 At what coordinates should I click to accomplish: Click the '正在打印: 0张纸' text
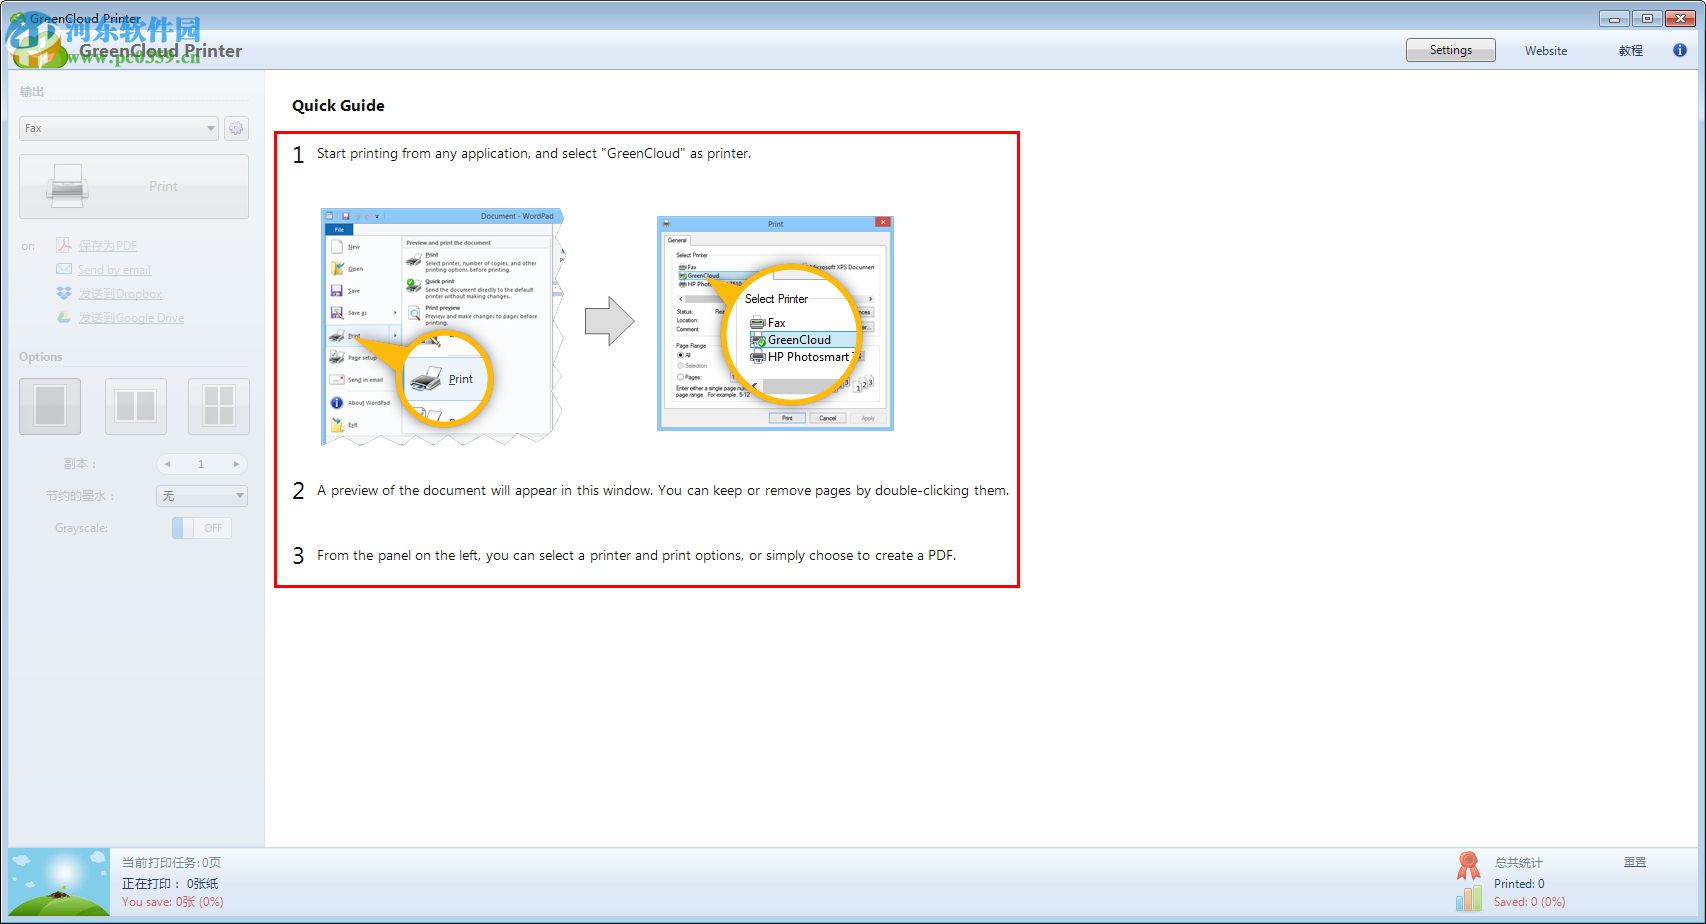pos(170,884)
